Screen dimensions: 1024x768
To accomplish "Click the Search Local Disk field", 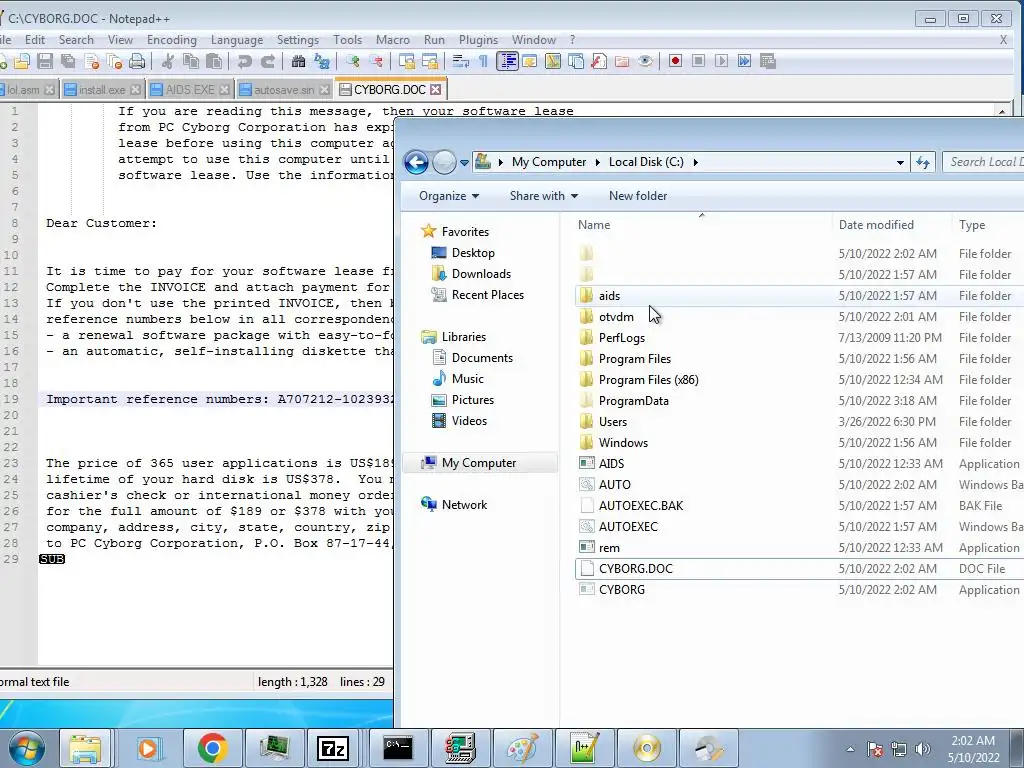I will tap(984, 162).
